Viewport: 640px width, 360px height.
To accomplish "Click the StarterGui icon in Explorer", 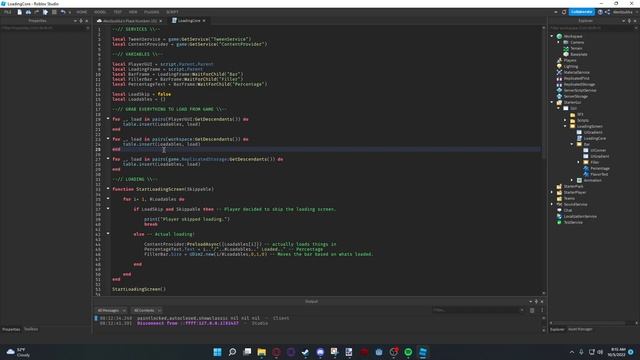I will coord(560,102).
